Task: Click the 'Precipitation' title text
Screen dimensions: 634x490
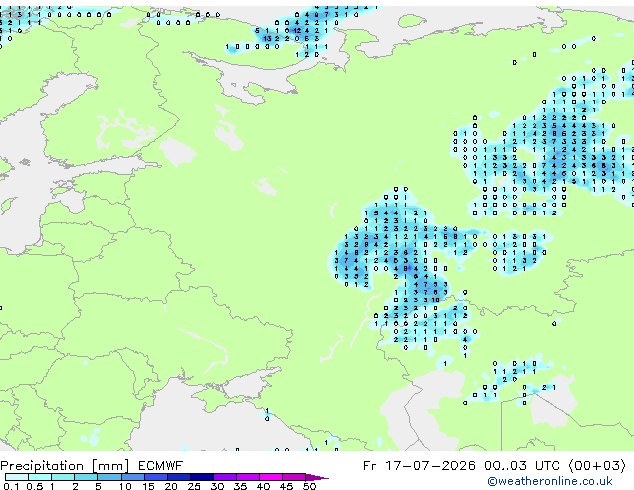Action: coord(42,466)
